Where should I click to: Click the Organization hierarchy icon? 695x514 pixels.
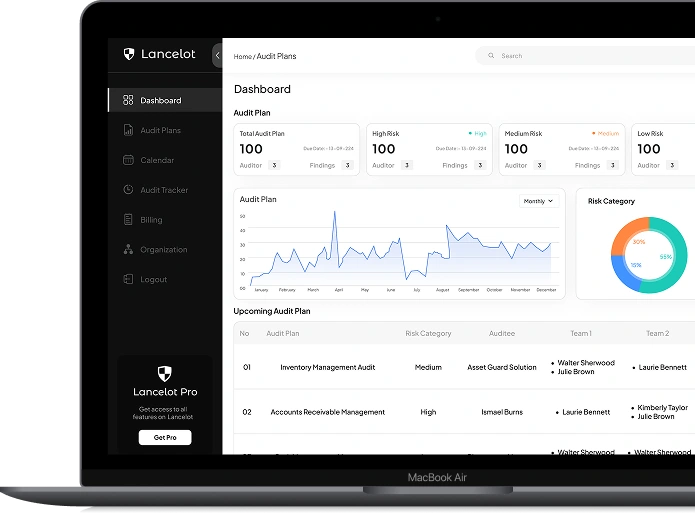click(x=128, y=250)
